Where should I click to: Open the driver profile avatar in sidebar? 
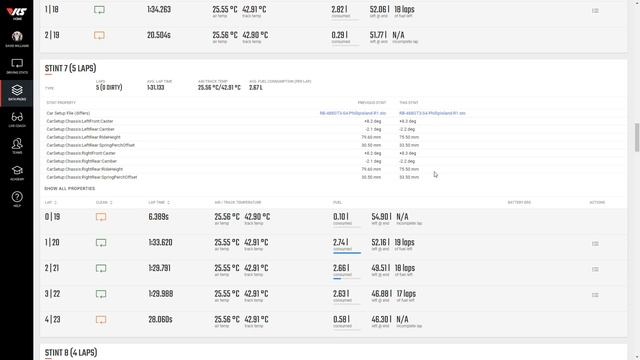(17, 39)
